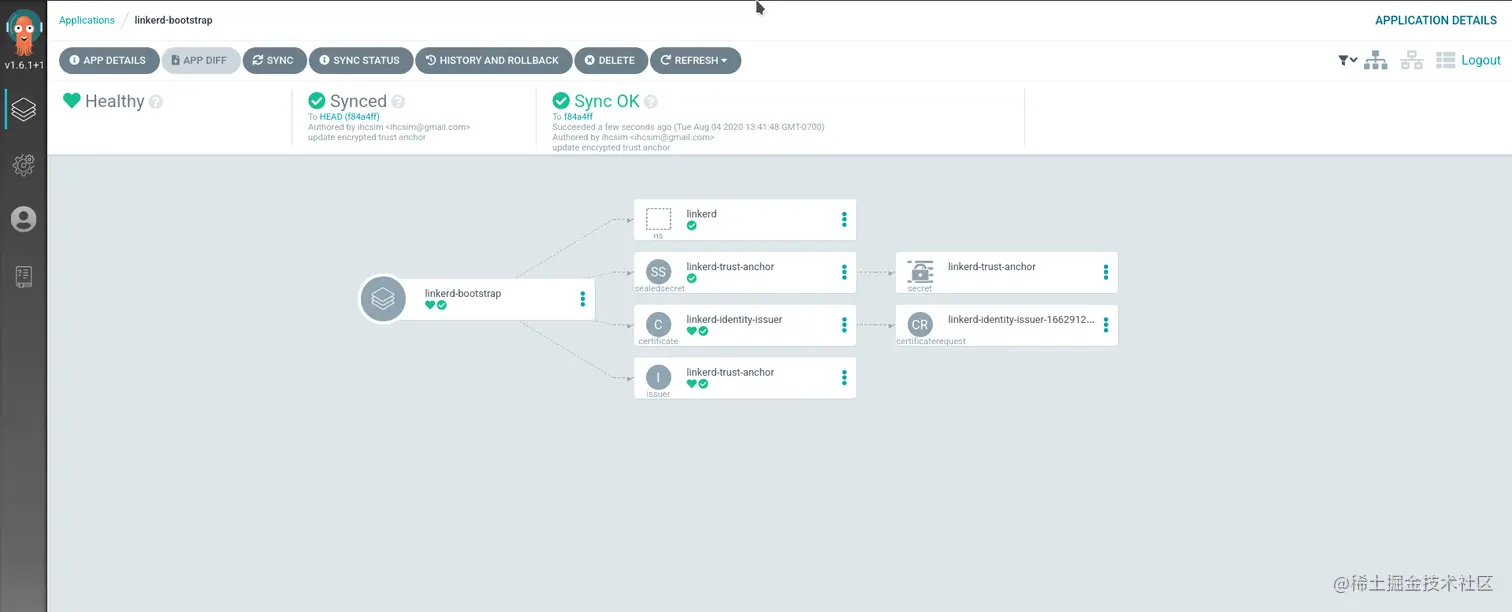
Task: Open the REFRESH dropdown
Action: [696, 60]
